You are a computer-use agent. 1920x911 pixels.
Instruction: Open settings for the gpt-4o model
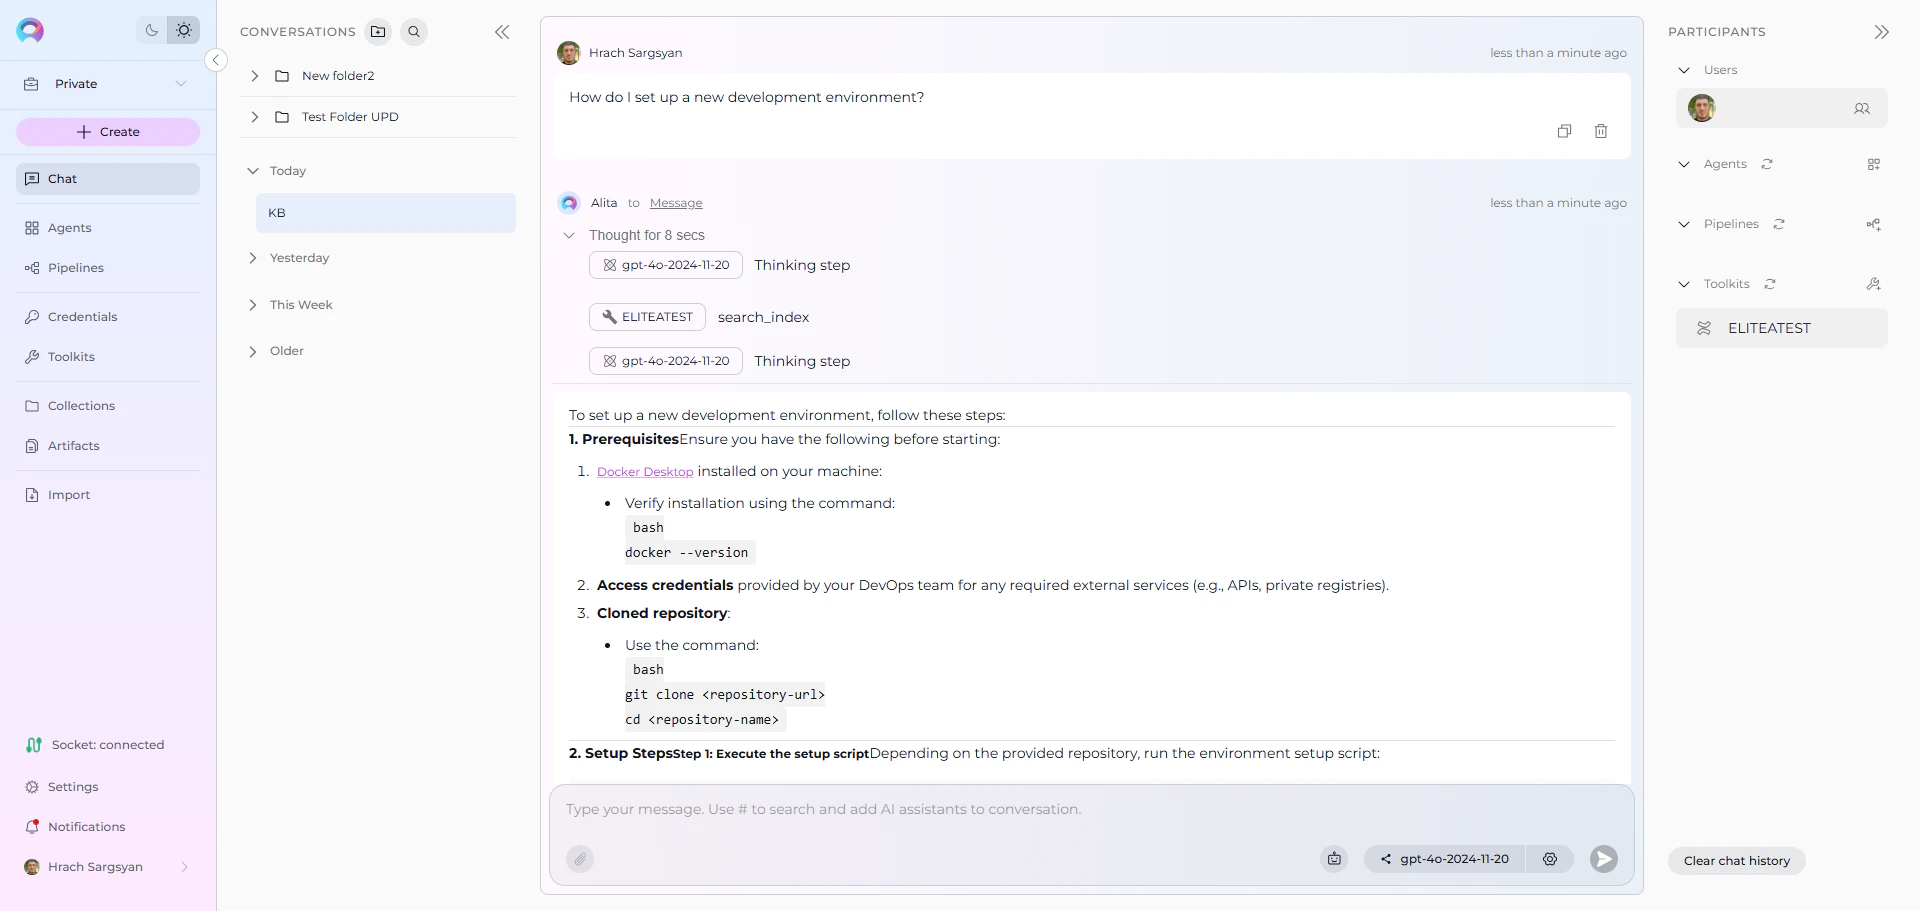1550,859
